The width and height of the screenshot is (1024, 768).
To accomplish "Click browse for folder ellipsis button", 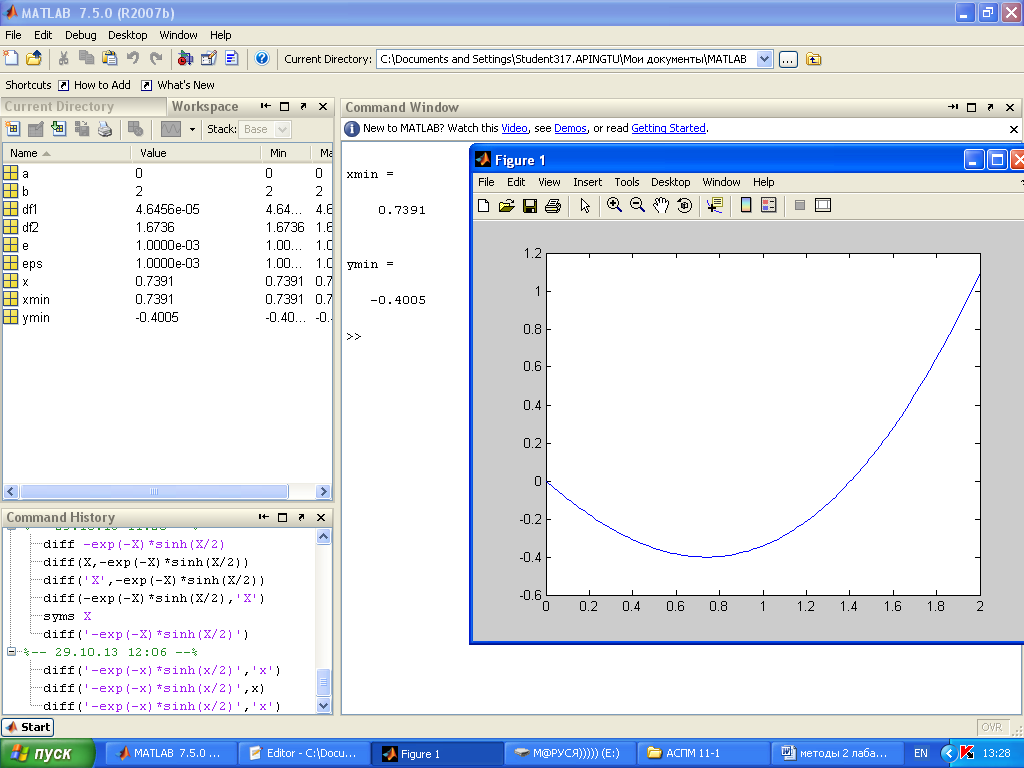I will tap(788, 59).
